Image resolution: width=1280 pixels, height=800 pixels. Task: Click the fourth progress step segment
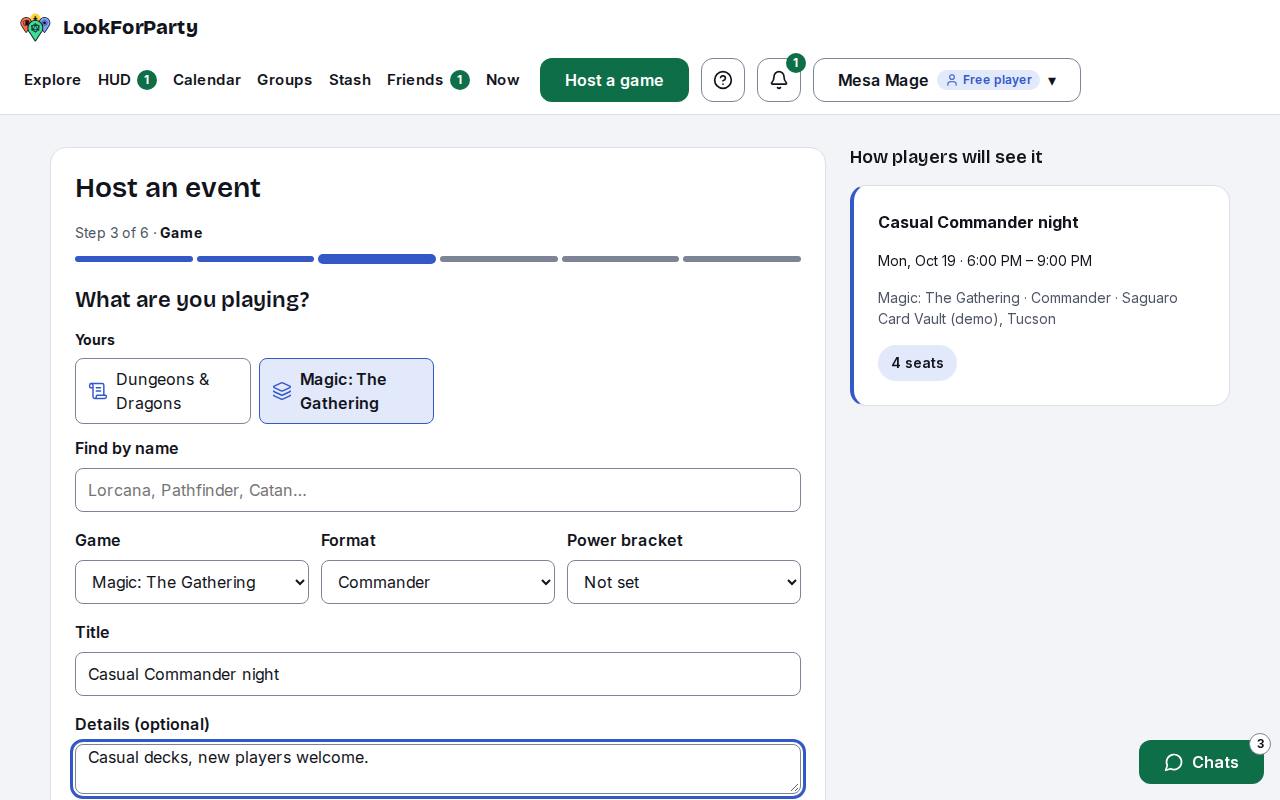[x=499, y=259]
